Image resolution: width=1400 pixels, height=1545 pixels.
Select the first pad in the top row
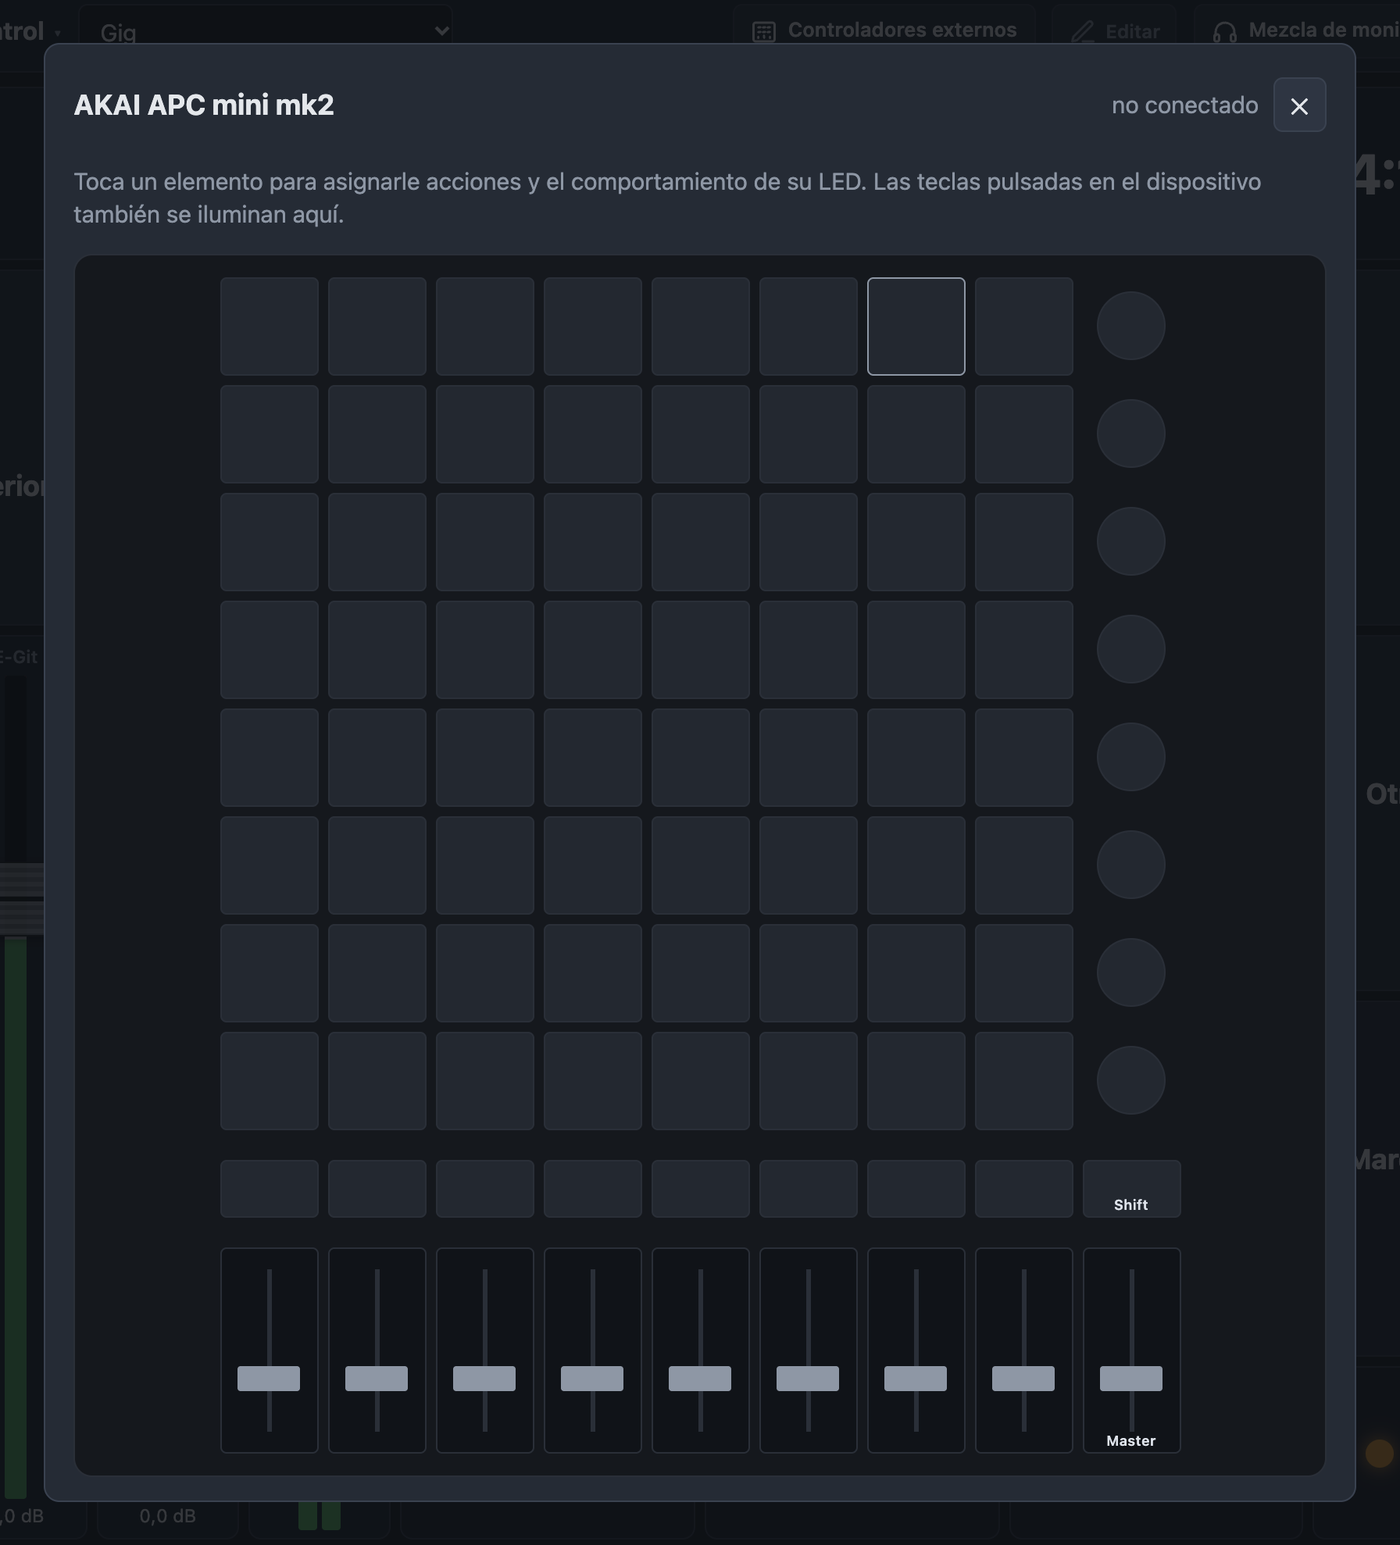tap(269, 327)
